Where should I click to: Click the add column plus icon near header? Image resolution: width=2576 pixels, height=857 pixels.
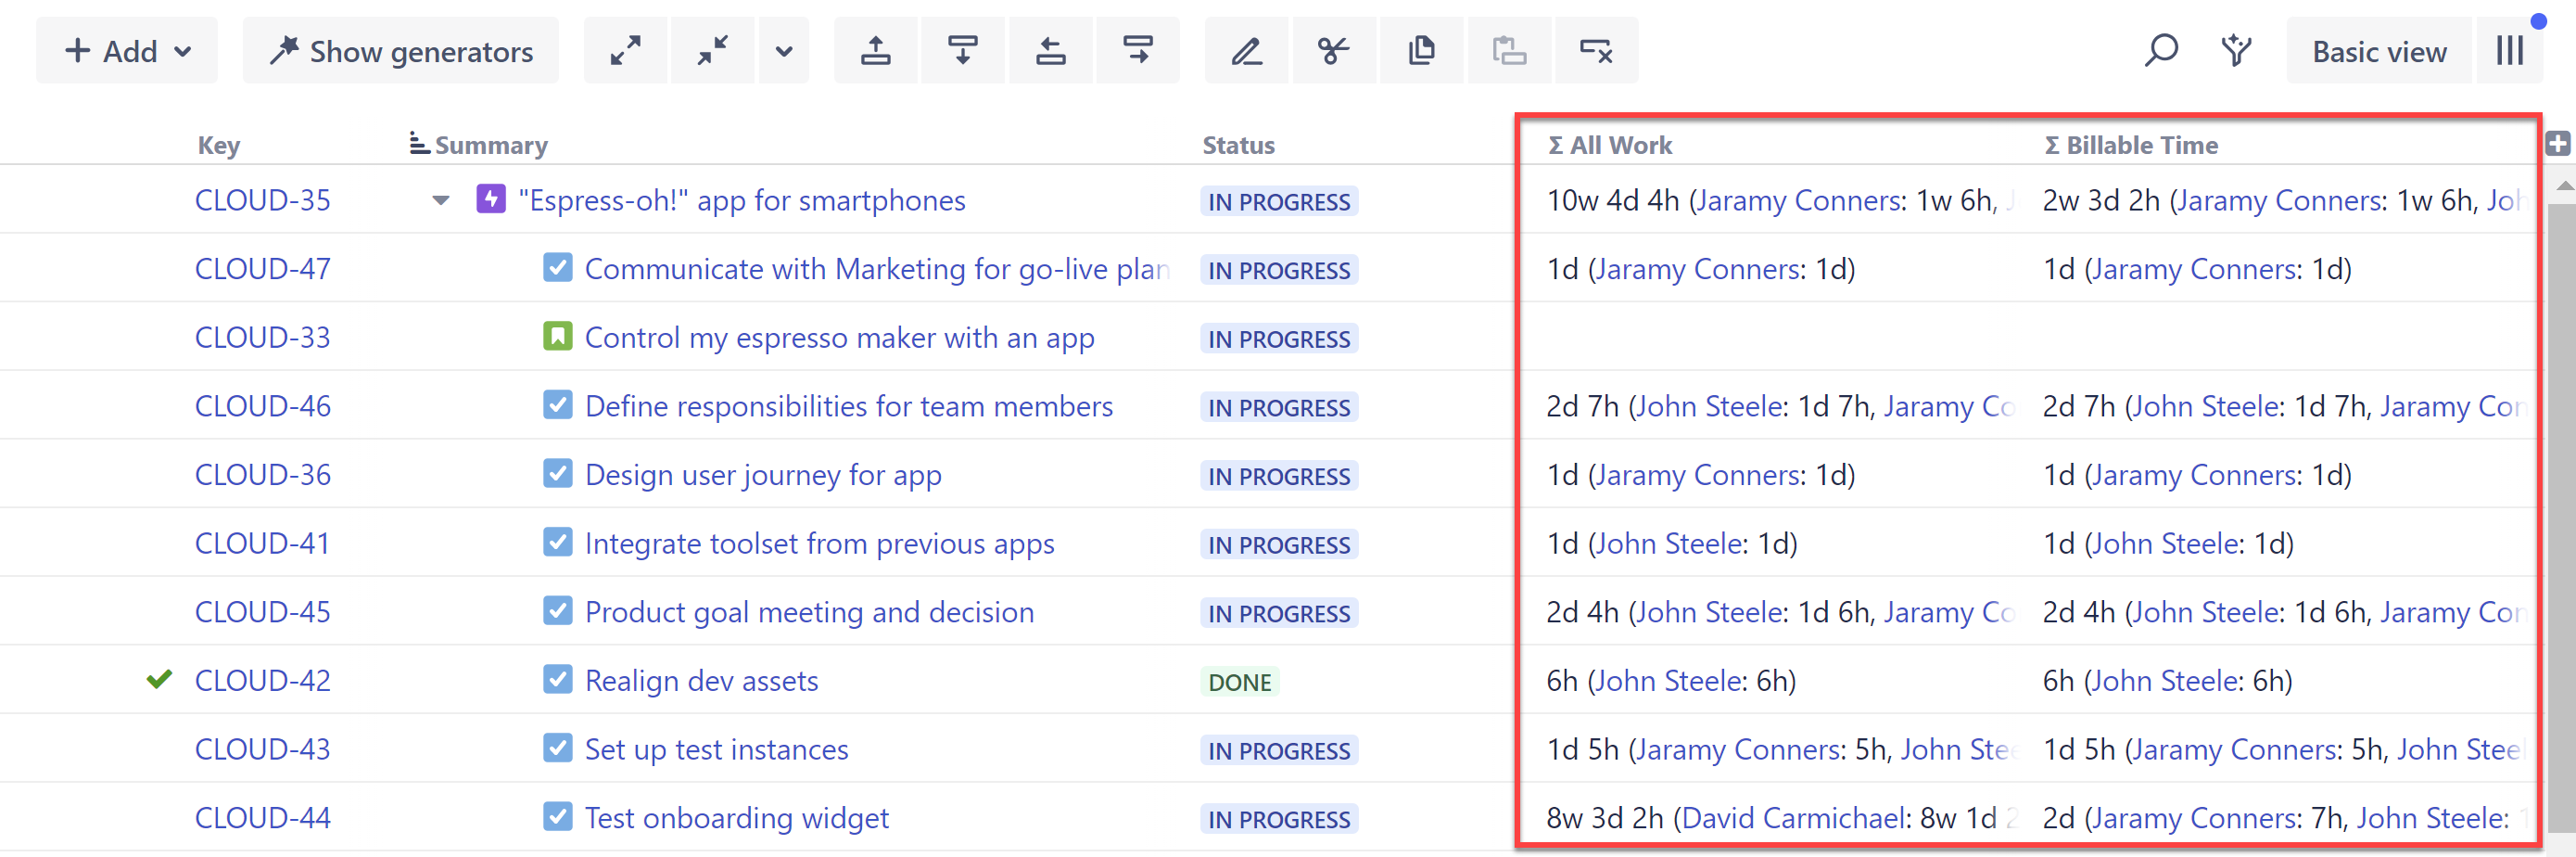(2559, 143)
